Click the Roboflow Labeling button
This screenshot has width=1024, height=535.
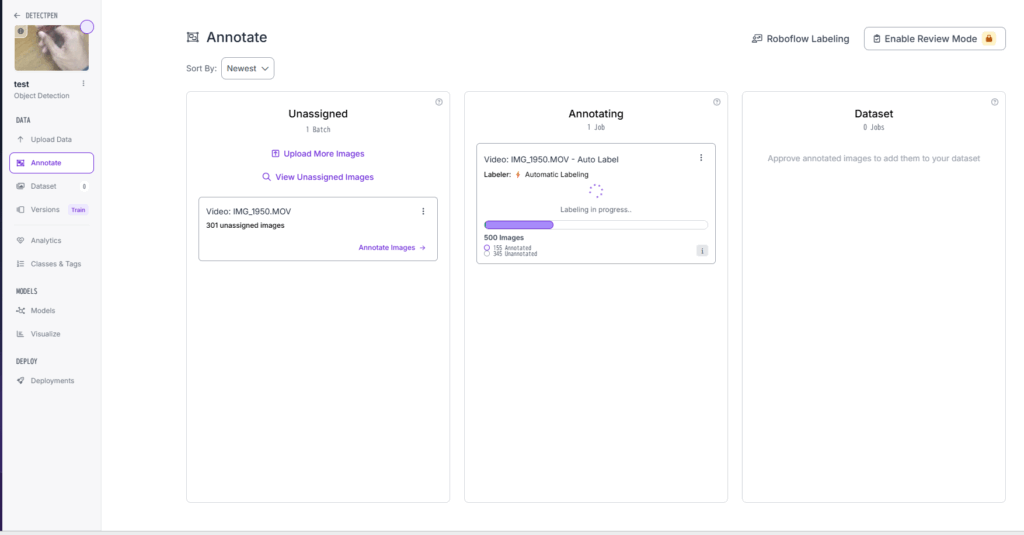800,39
